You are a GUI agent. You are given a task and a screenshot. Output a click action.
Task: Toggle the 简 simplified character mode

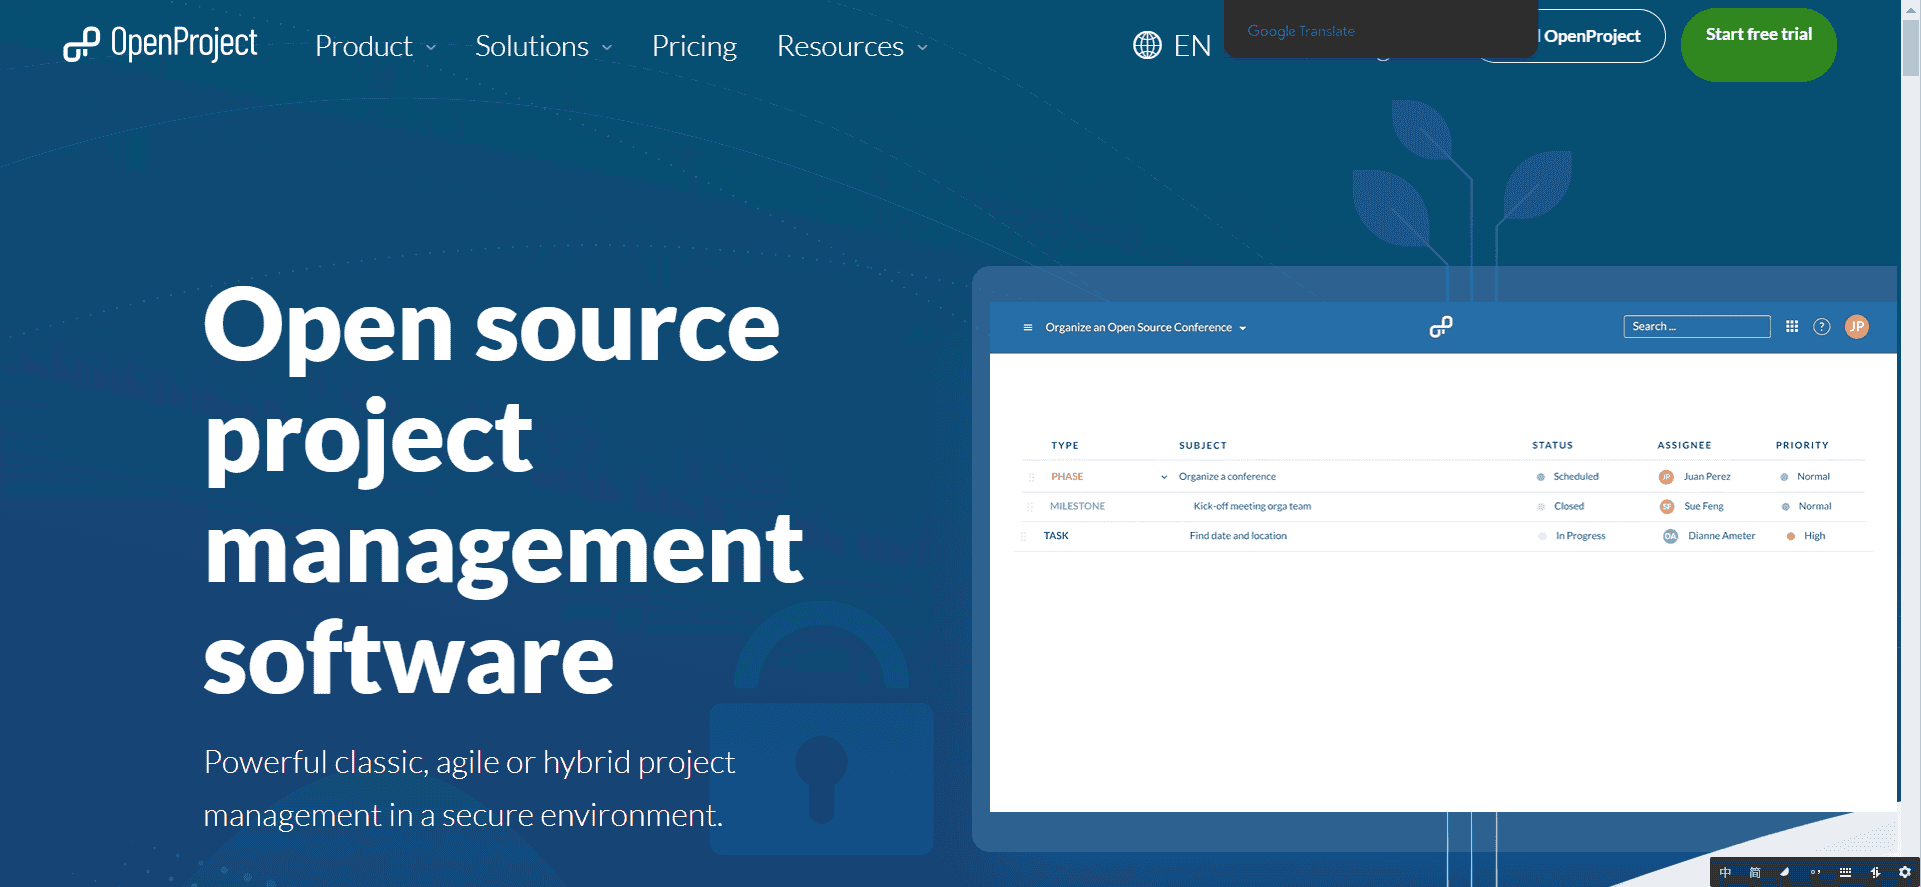click(x=1755, y=872)
